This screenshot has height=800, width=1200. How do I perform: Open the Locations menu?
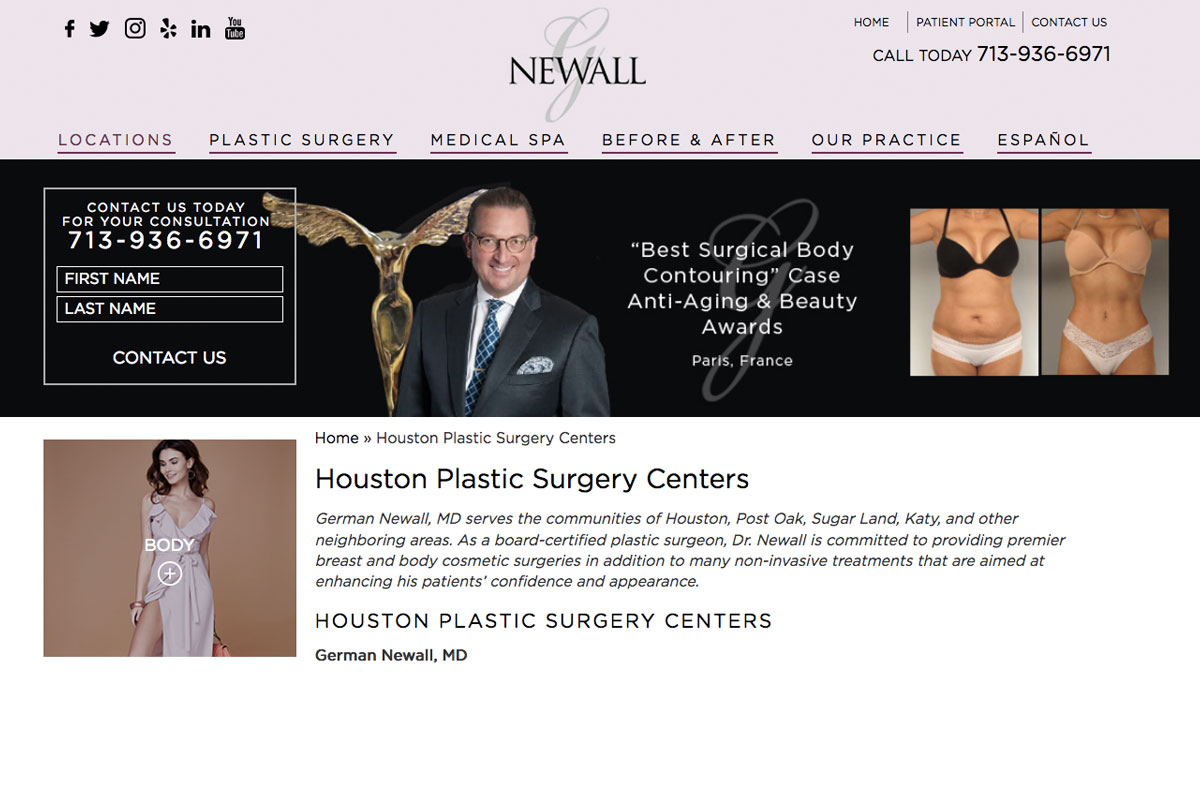[116, 140]
